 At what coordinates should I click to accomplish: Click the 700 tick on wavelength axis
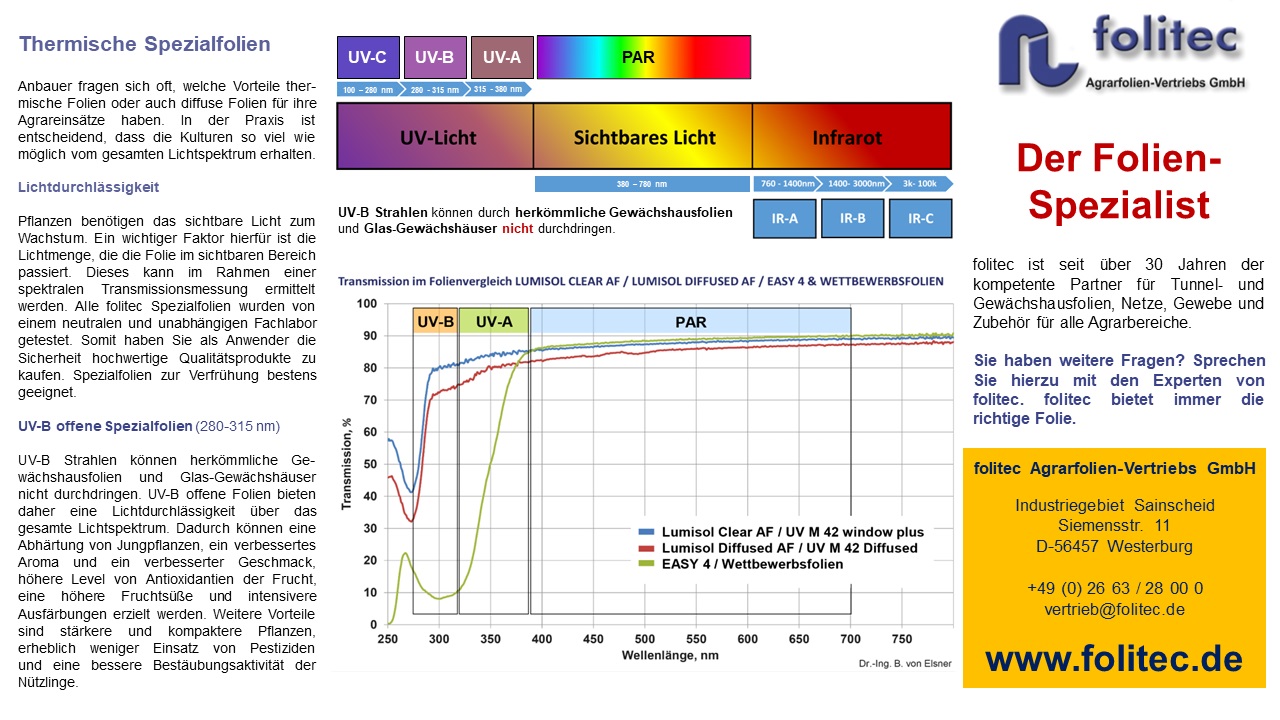point(850,639)
